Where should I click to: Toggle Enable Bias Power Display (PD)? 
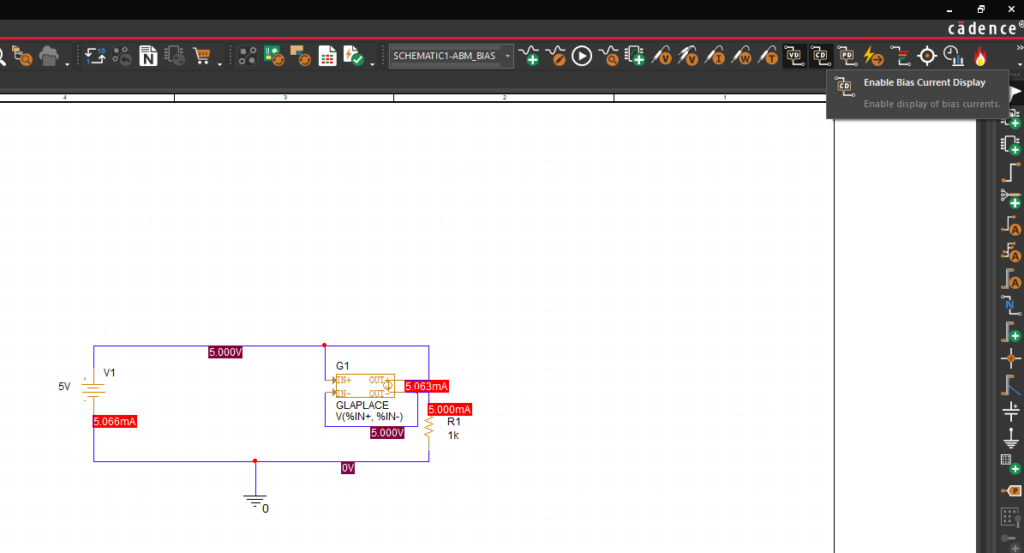pyautogui.click(x=847, y=56)
